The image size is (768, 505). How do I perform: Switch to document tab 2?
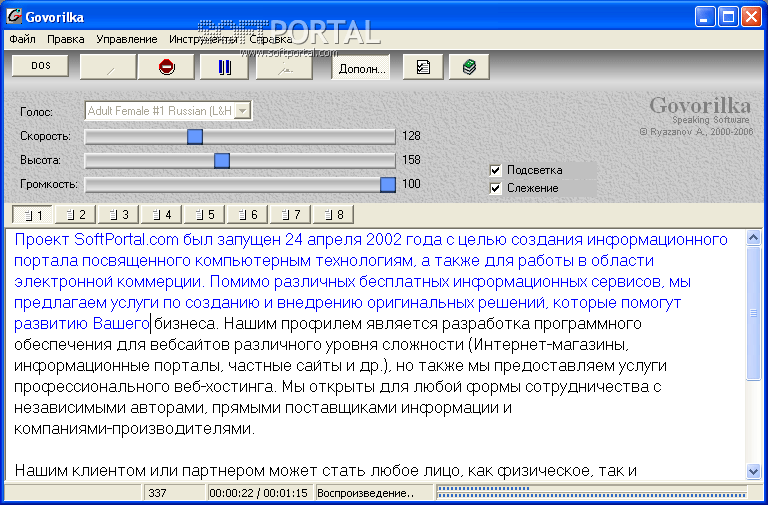[x=75, y=215]
